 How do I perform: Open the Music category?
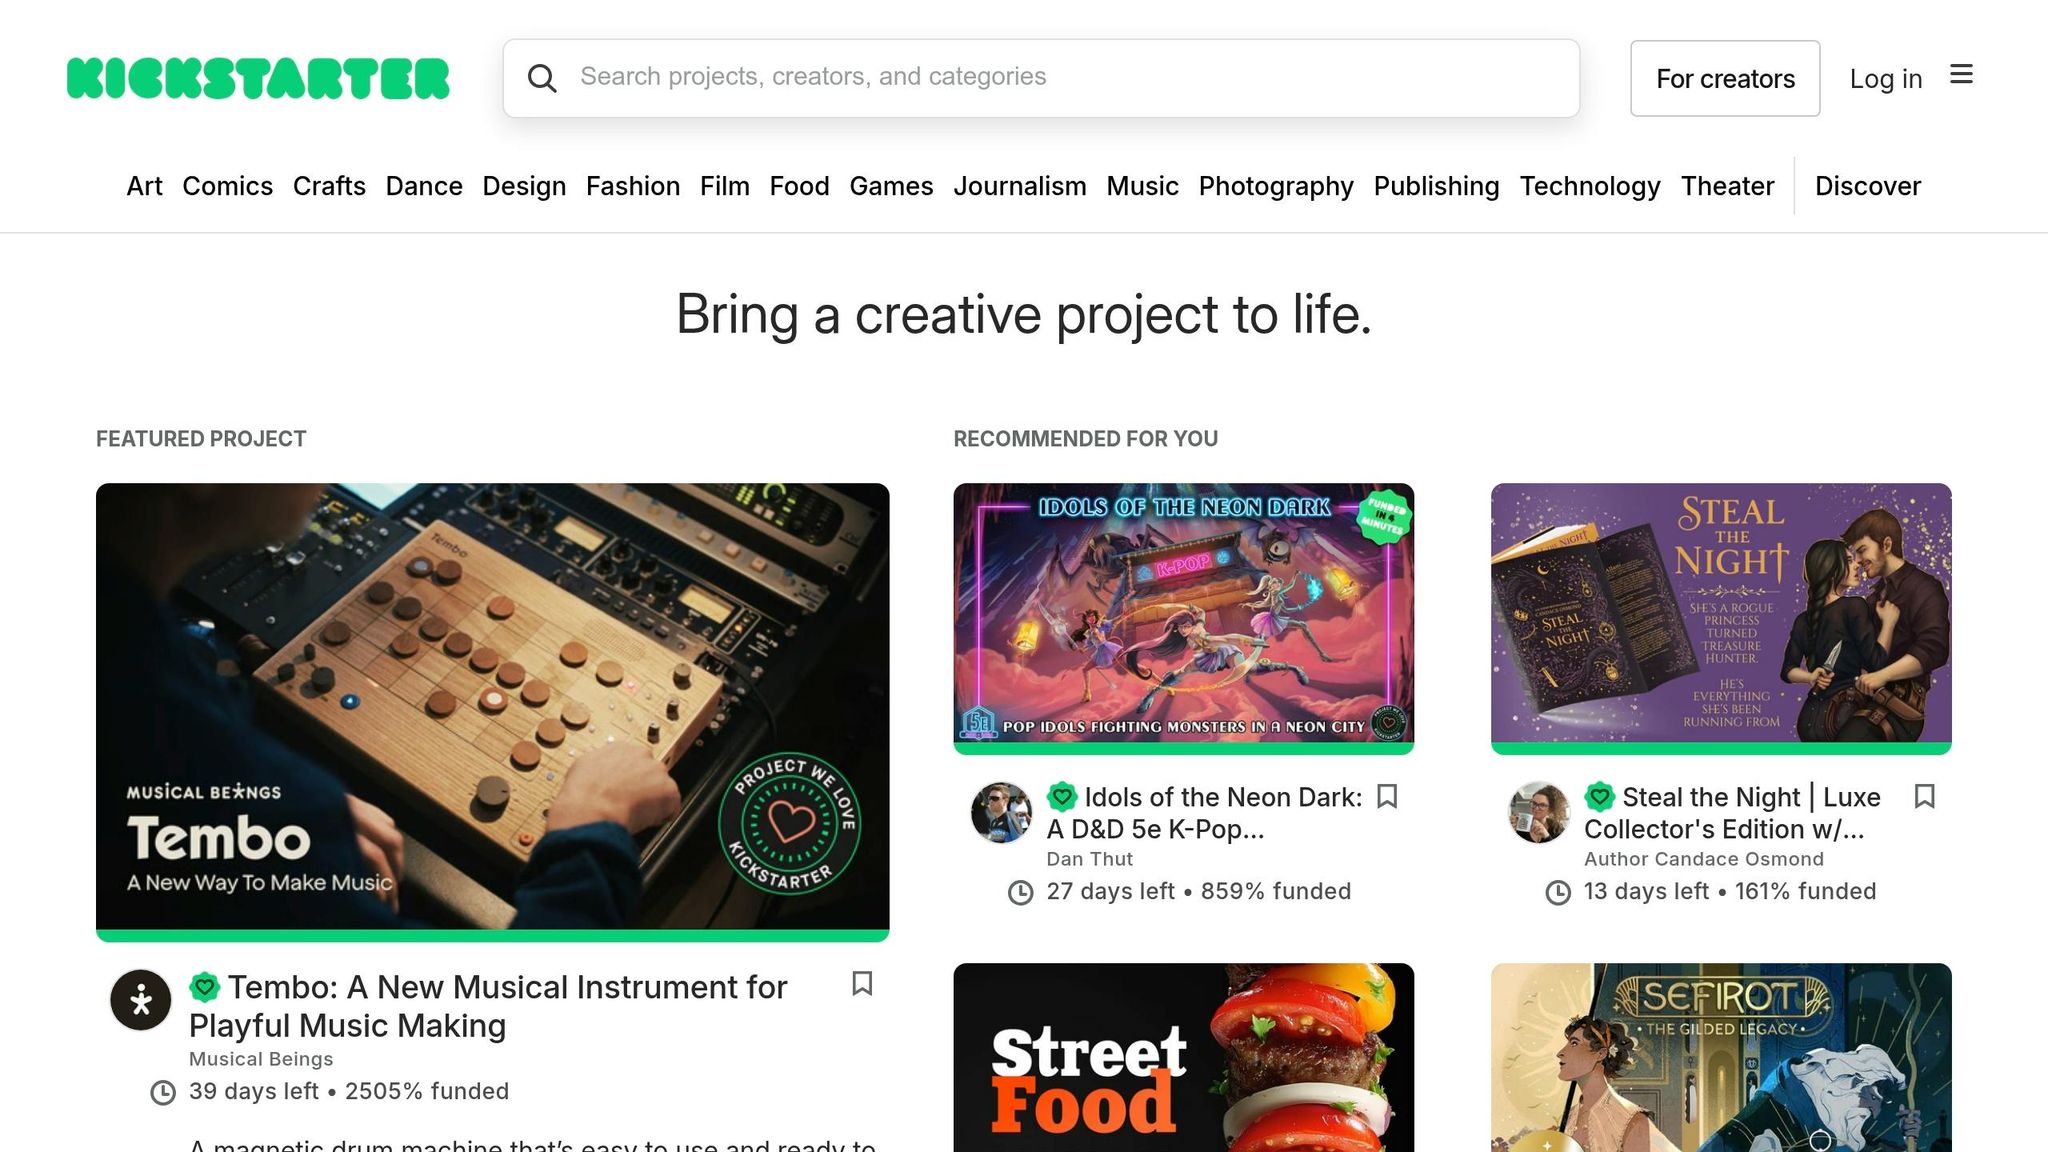(x=1142, y=186)
